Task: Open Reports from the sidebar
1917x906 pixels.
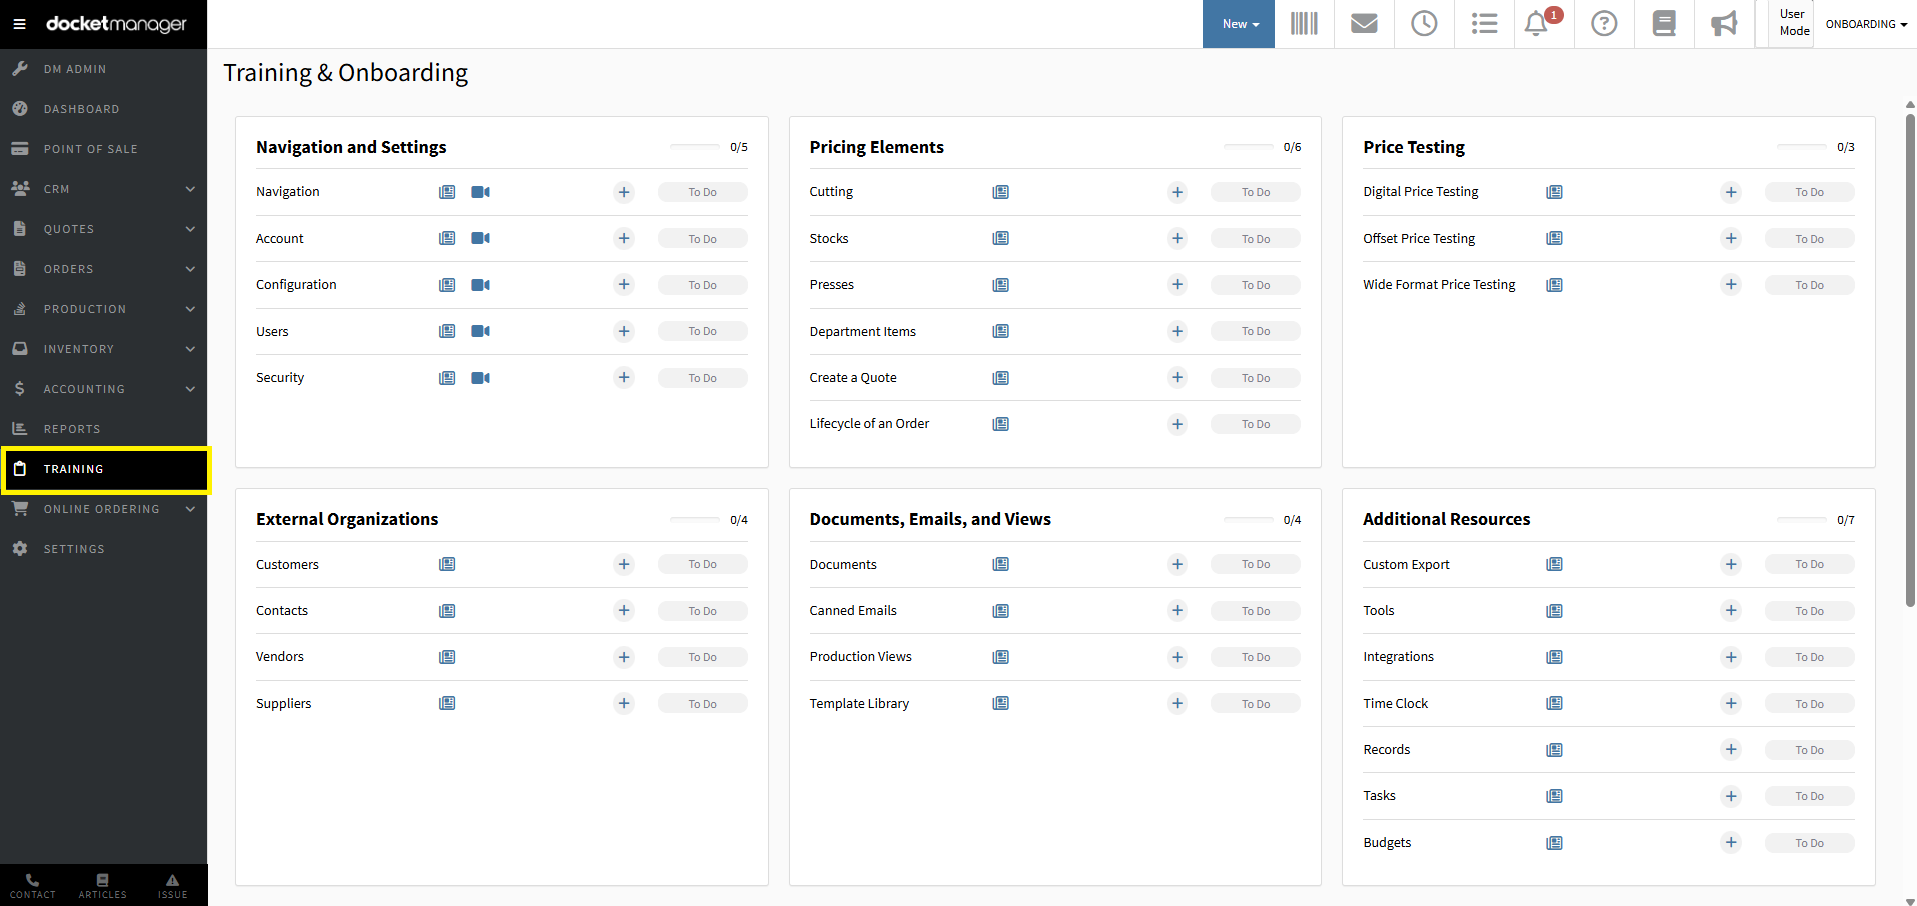Action: (x=72, y=429)
